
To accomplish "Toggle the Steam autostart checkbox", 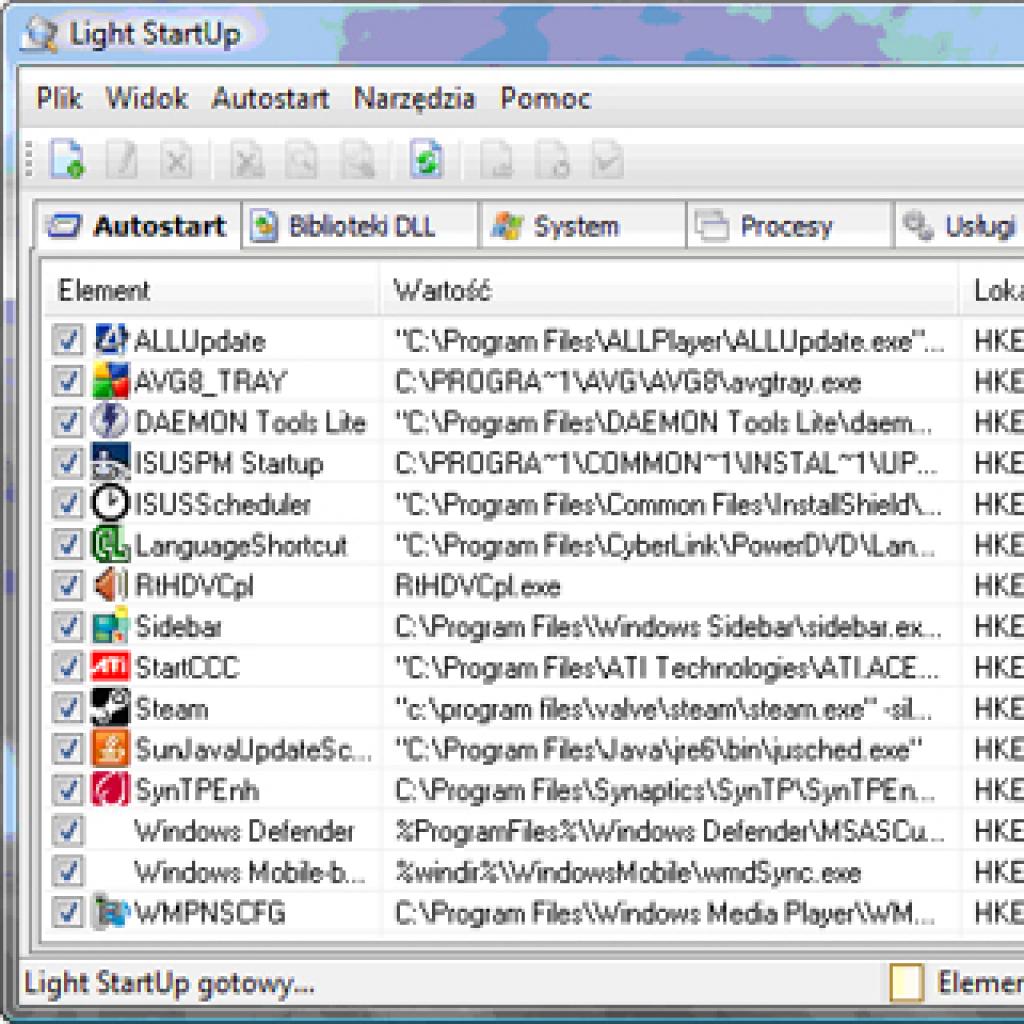I will (x=67, y=708).
